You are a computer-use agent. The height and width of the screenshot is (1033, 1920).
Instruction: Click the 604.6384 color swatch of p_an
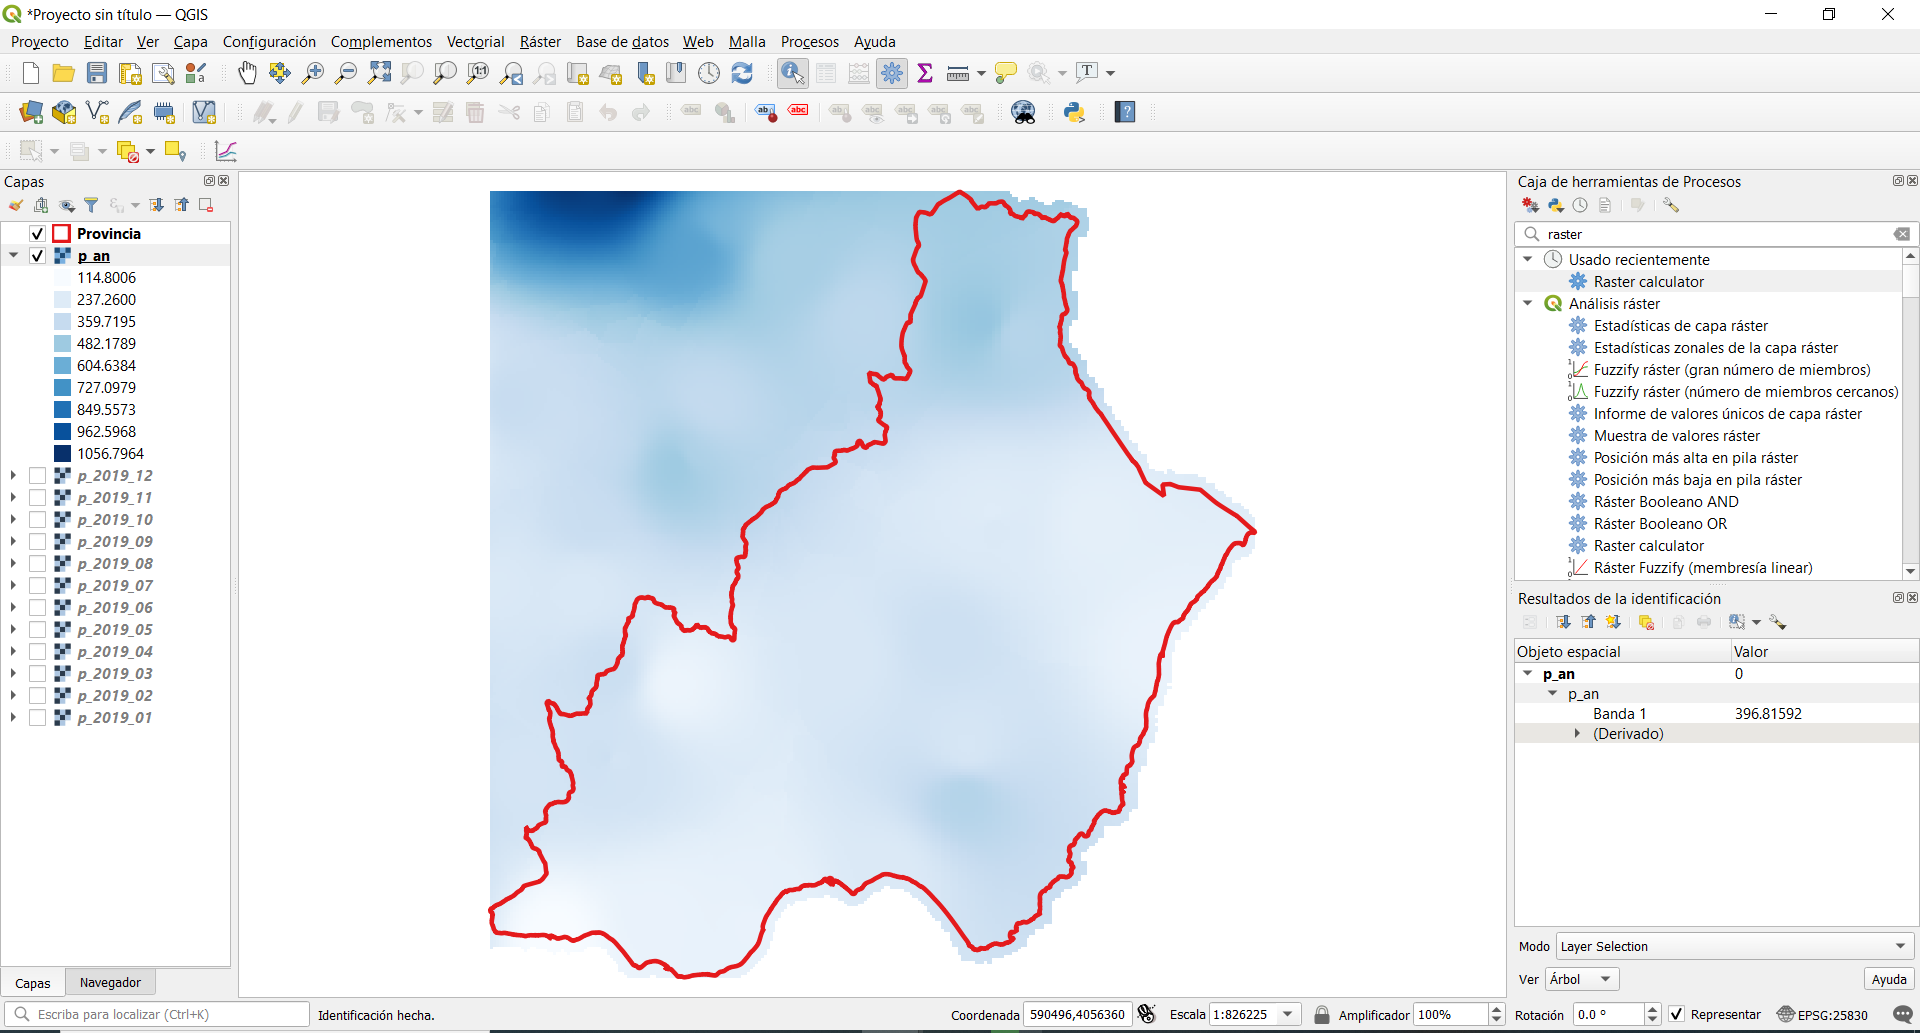pyautogui.click(x=61, y=365)
